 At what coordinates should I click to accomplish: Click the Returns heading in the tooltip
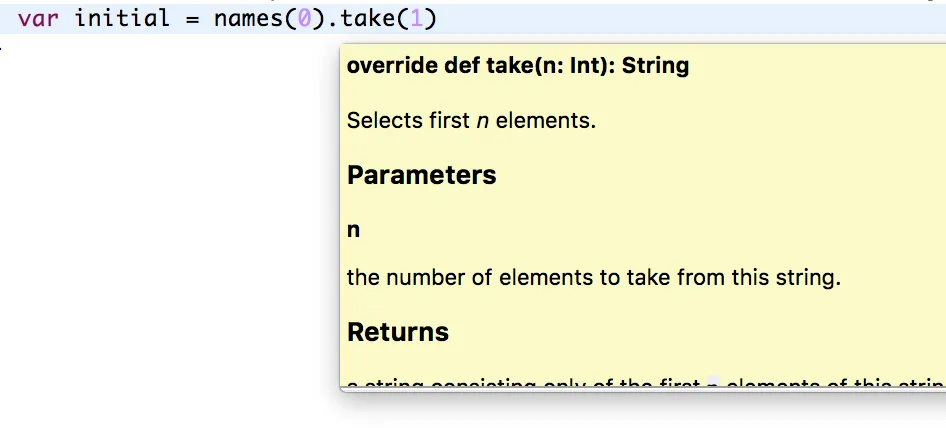398,332
